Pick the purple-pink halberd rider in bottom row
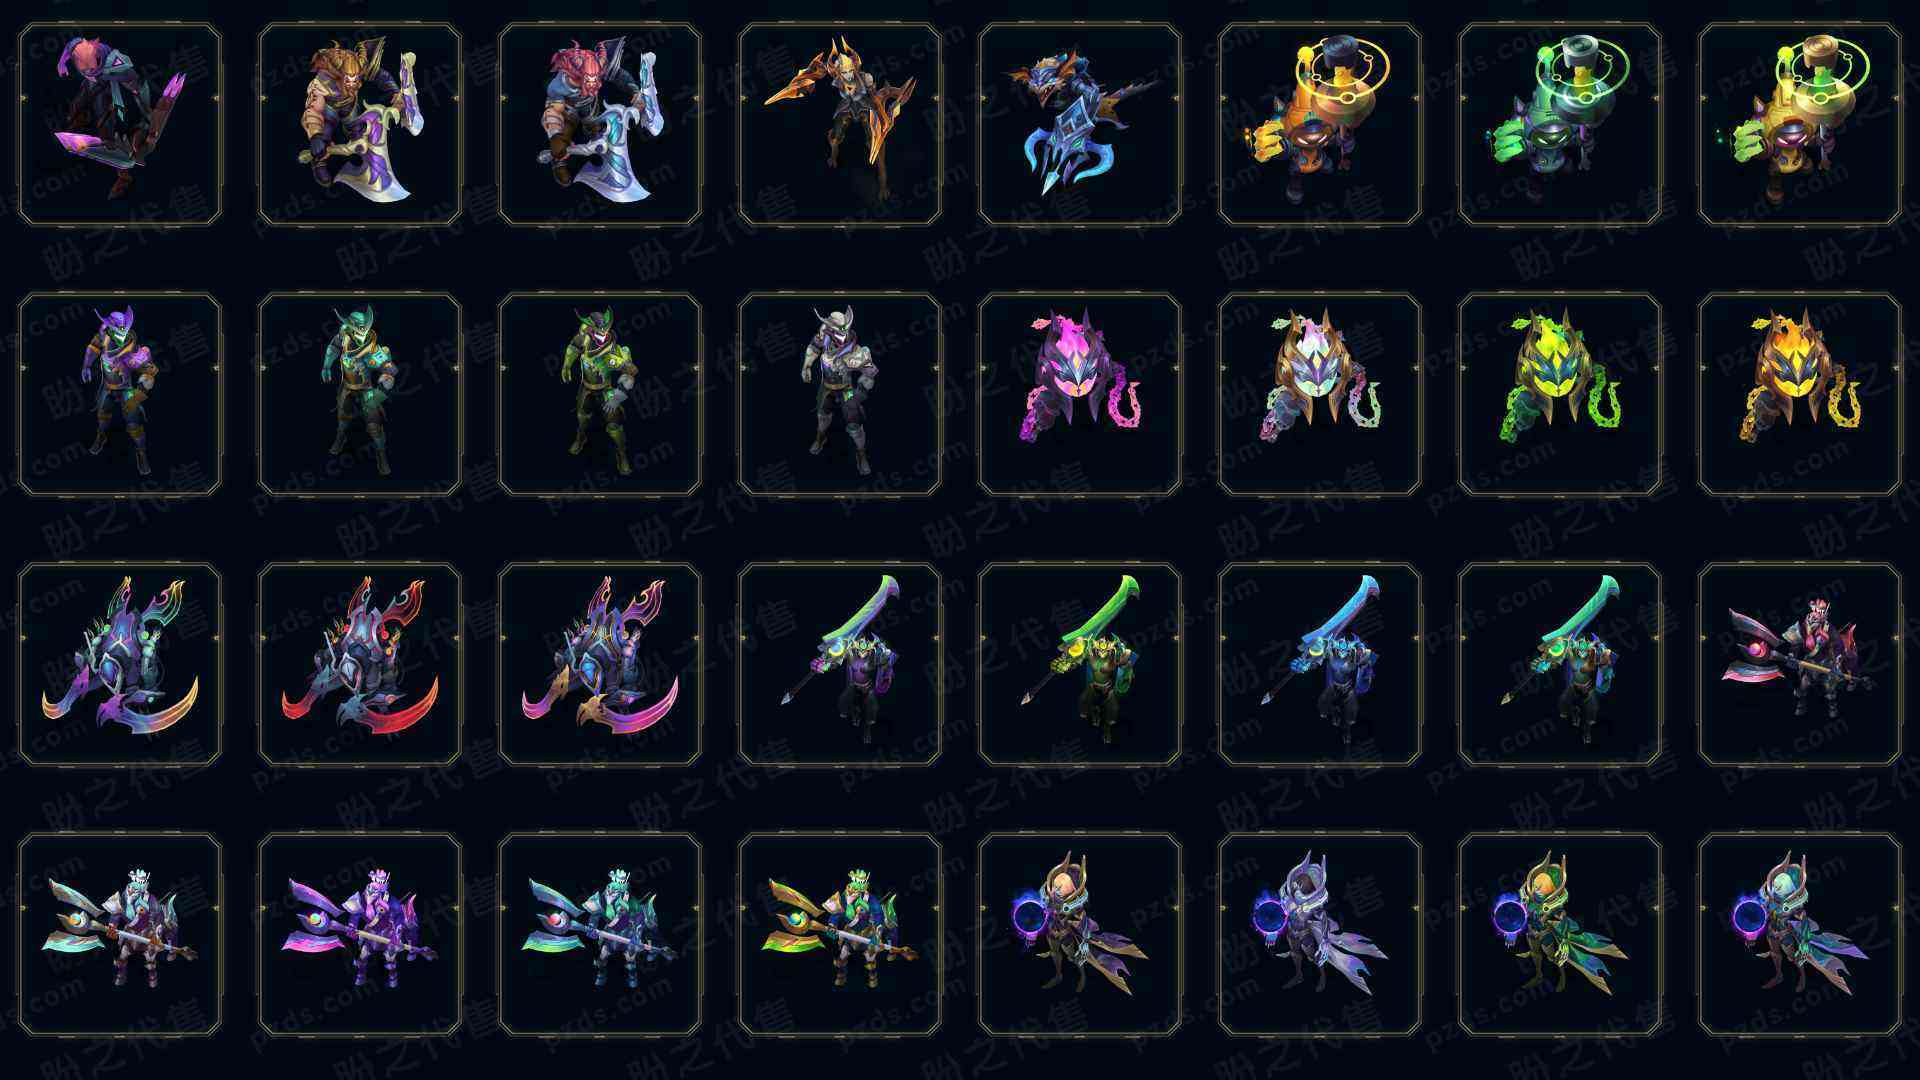 click(360, 934)
